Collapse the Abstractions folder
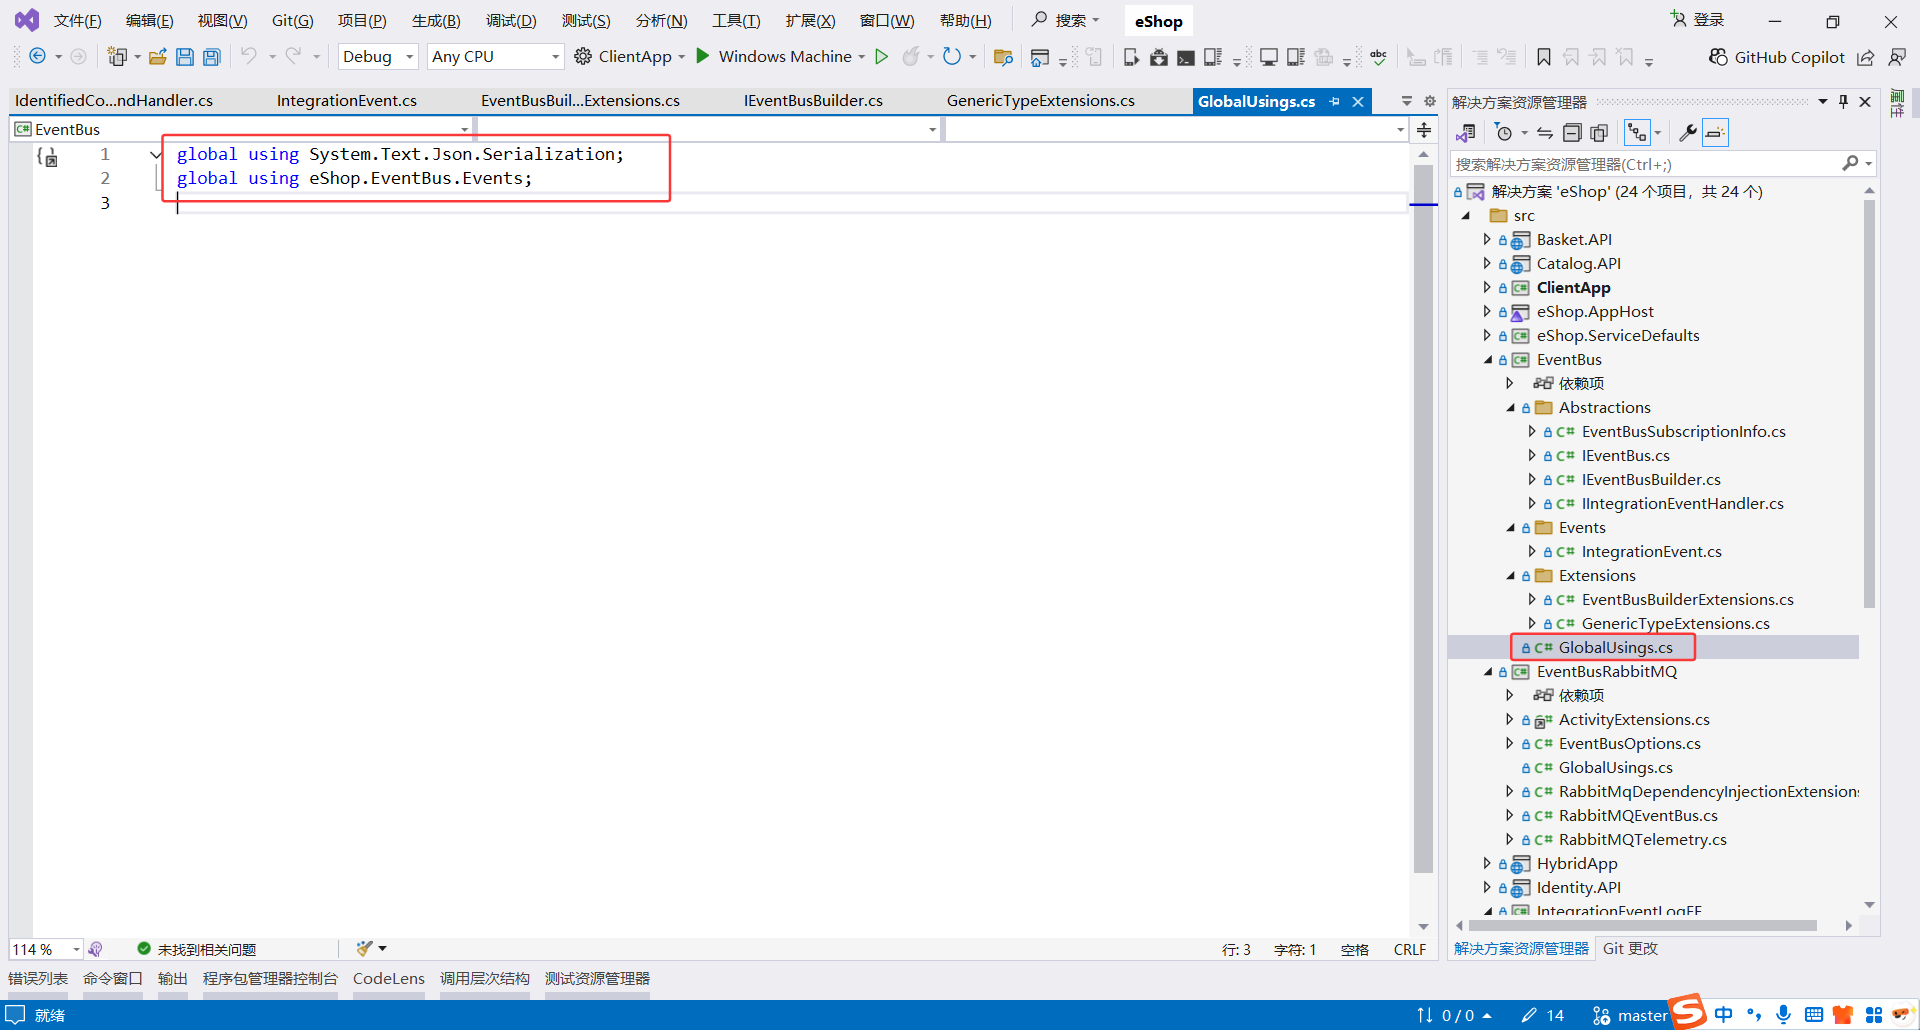 [1510, 408]
